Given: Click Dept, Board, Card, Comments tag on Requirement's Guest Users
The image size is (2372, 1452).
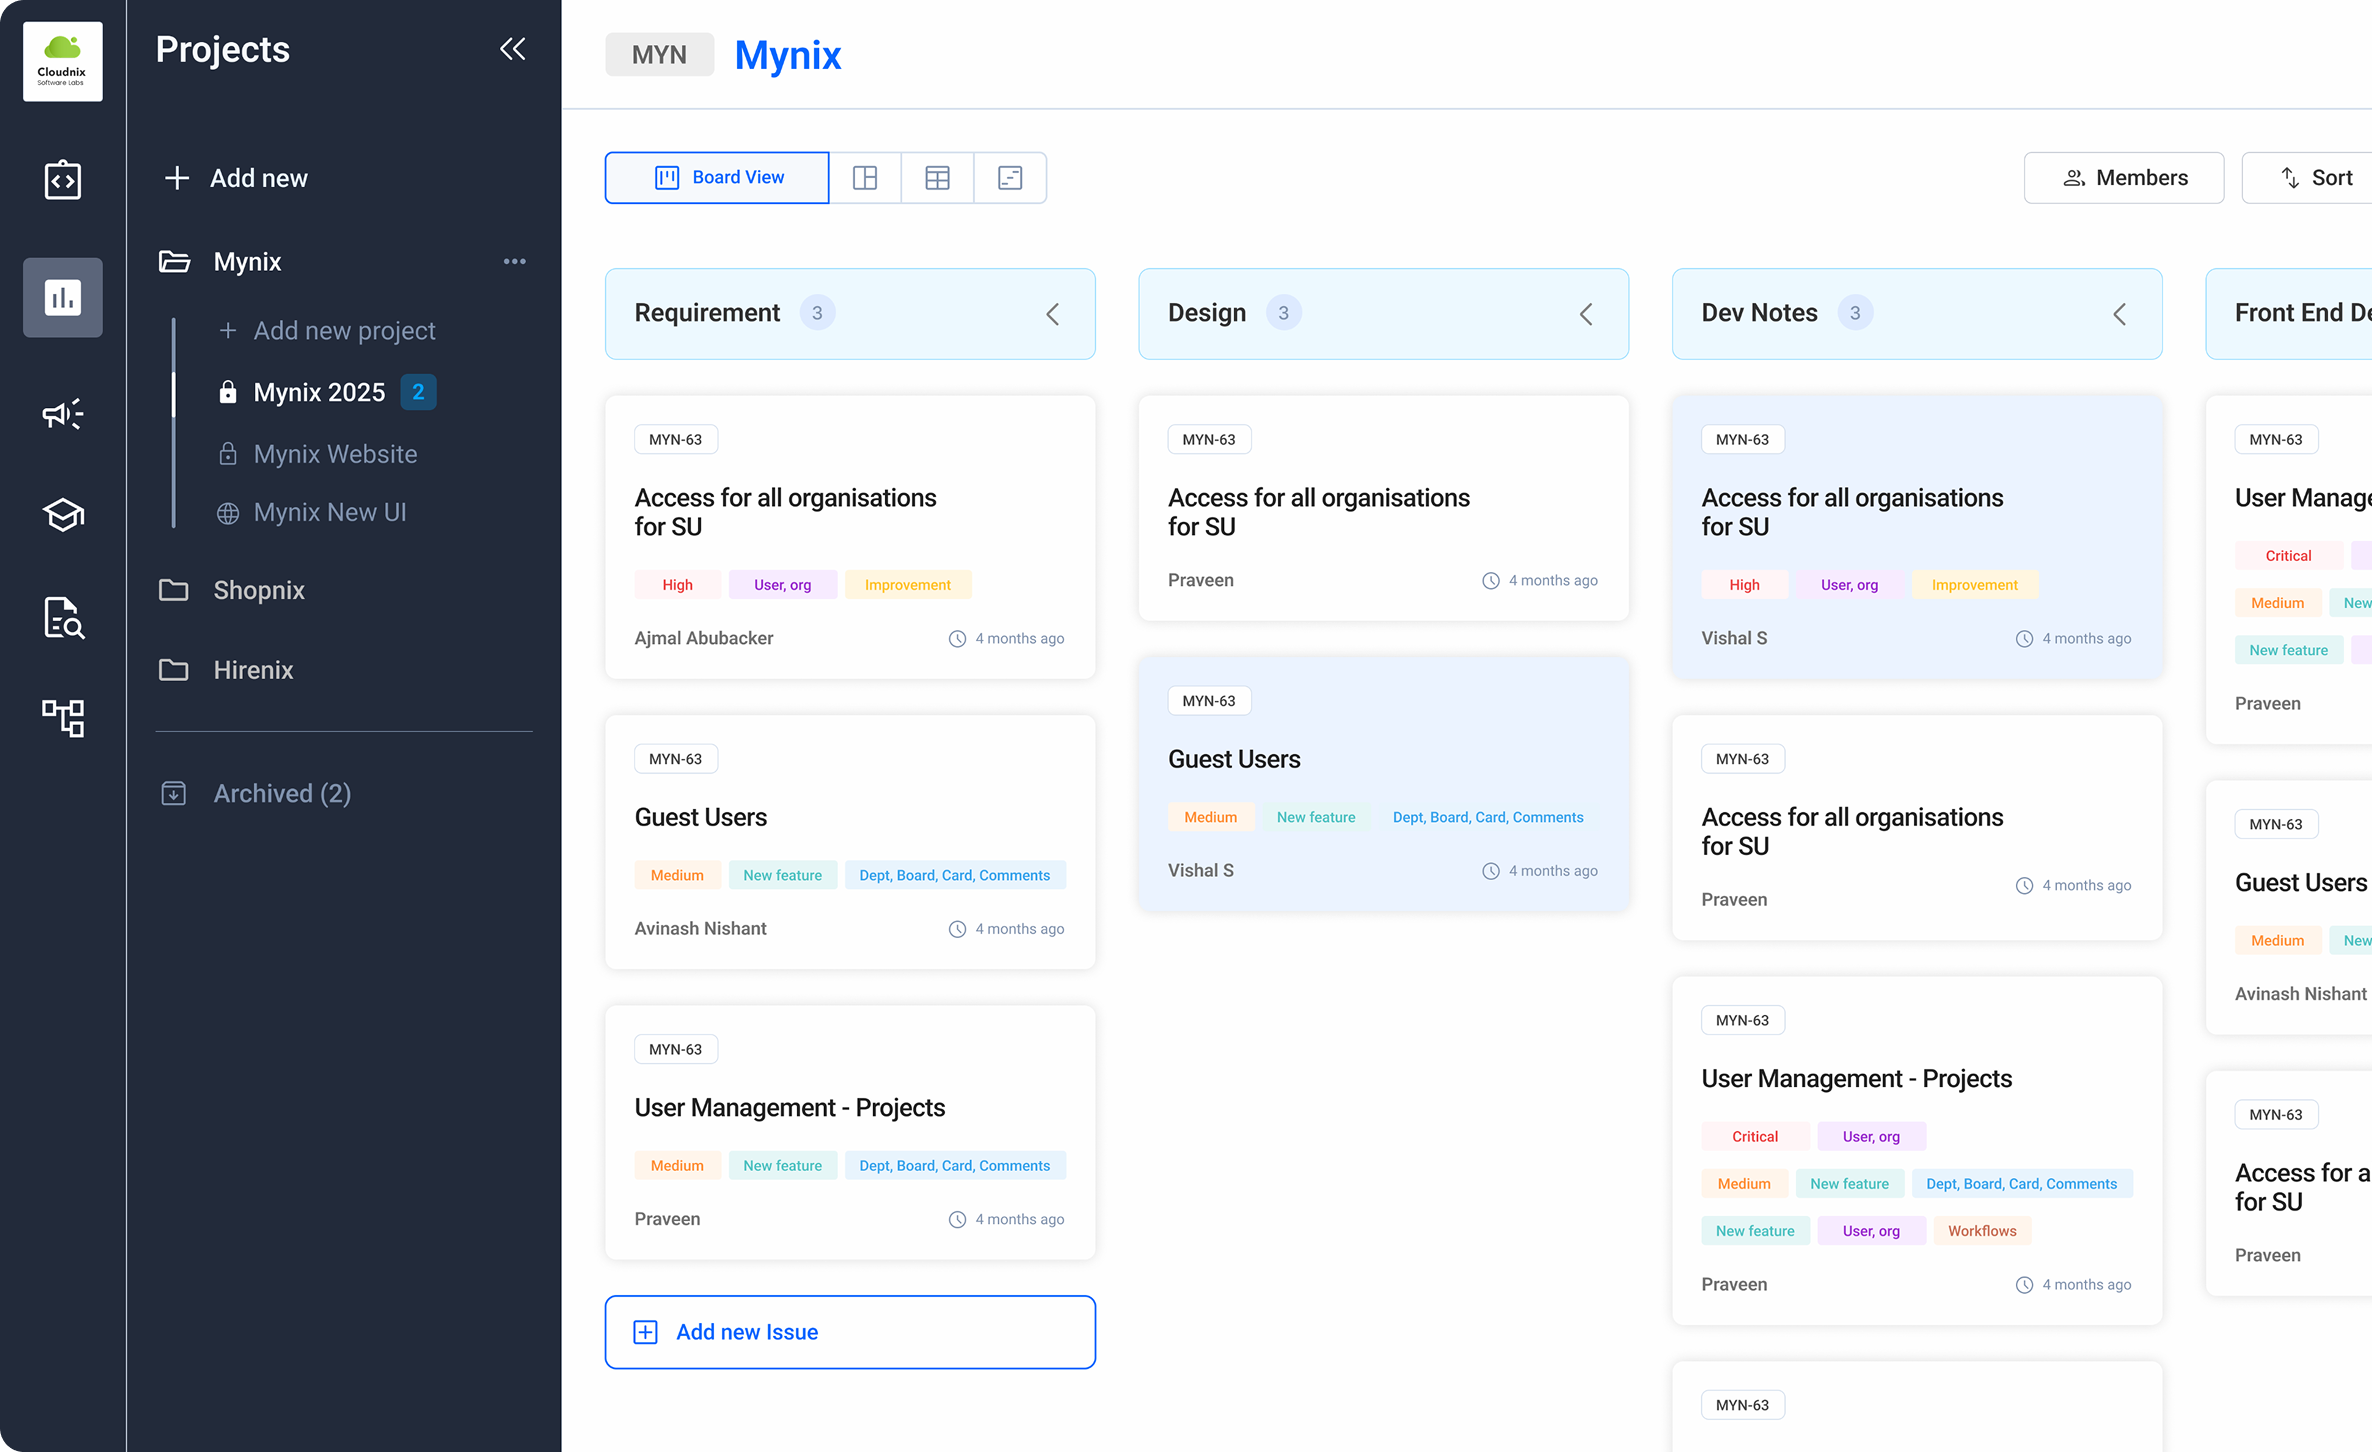Looking at the screenshot, I should pos(955,875).
